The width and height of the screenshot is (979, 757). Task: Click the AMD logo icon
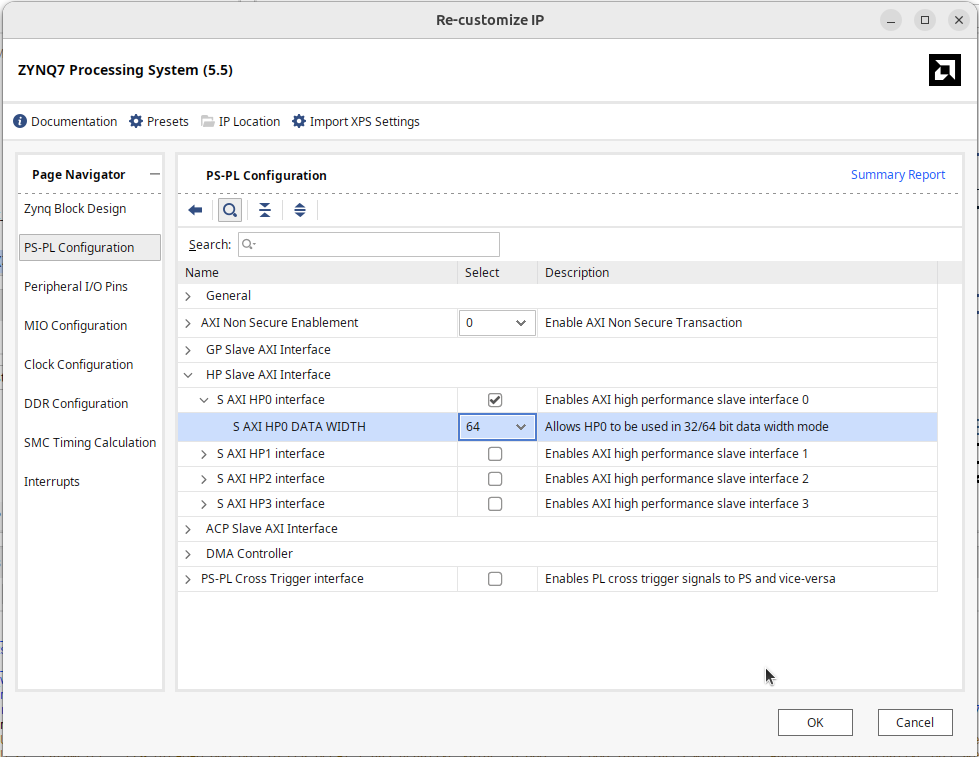(944, 70)
